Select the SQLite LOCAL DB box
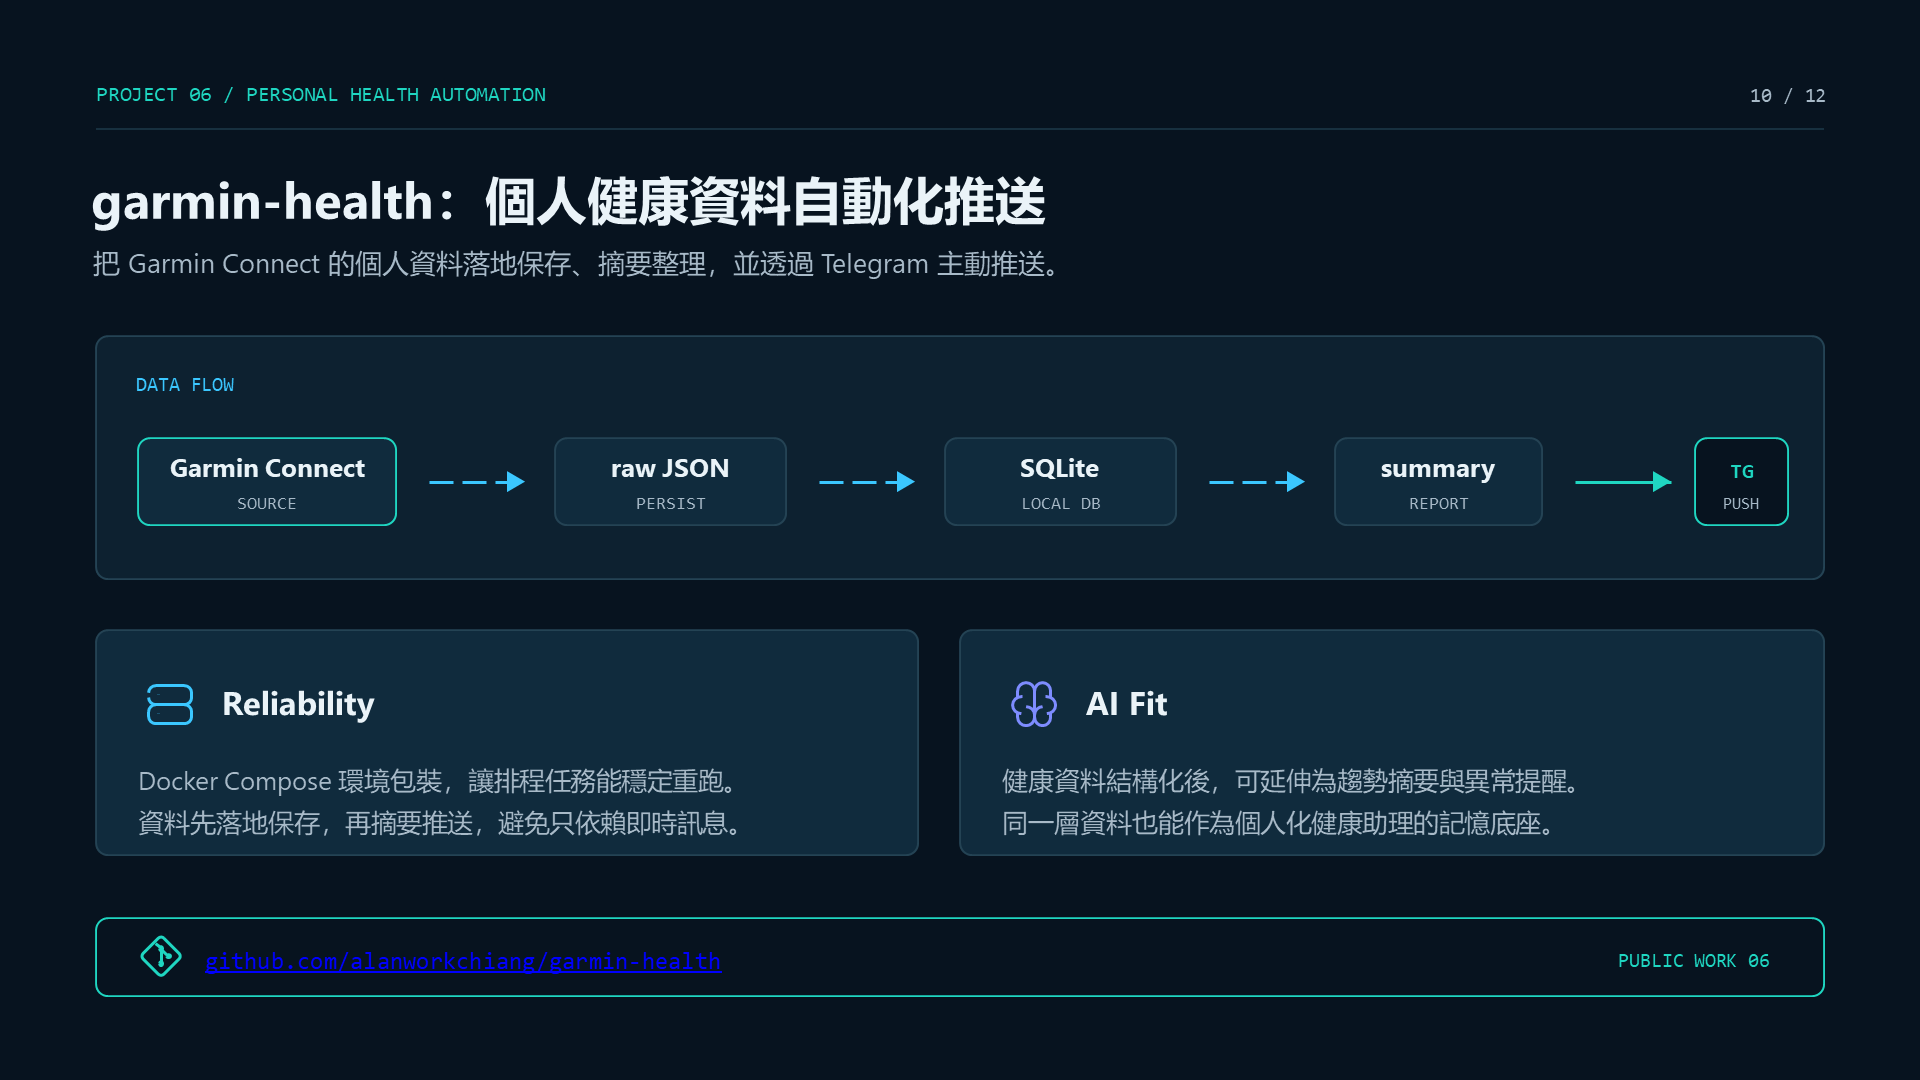This screenshot has width=1920, height=1080. click(x=1060, y=482)
